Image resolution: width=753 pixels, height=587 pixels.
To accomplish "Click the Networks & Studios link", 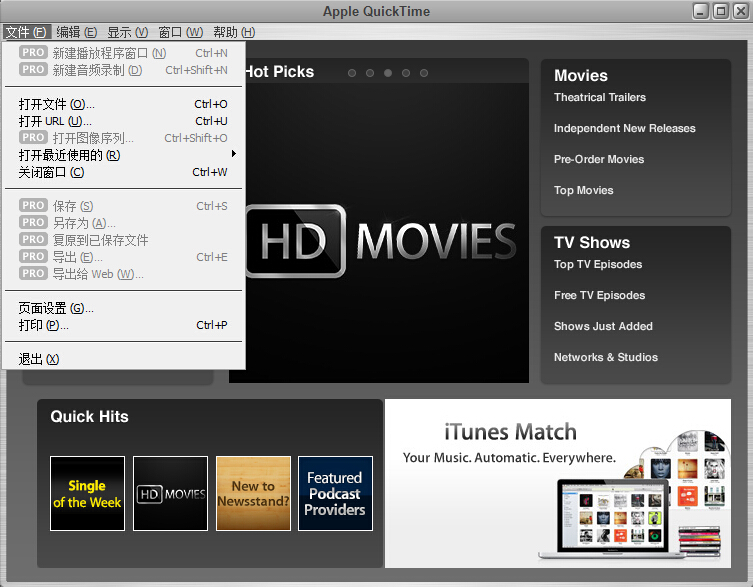I will [606, 358].
